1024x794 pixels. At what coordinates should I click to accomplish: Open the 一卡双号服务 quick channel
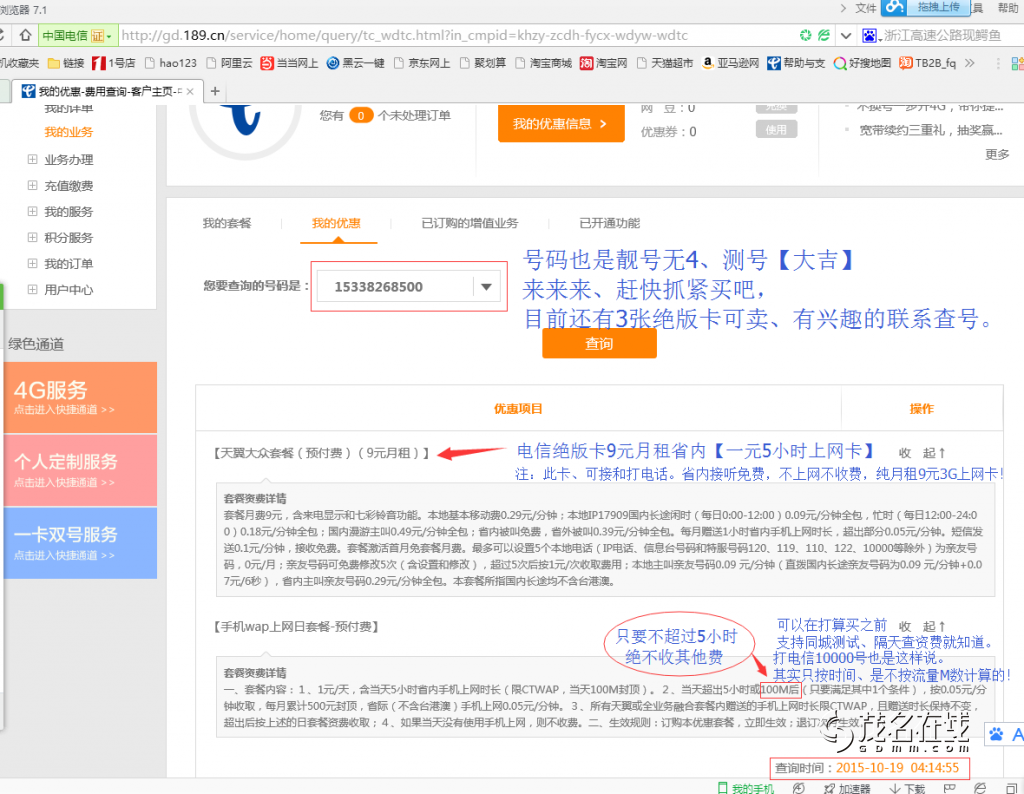coord(80,543)
